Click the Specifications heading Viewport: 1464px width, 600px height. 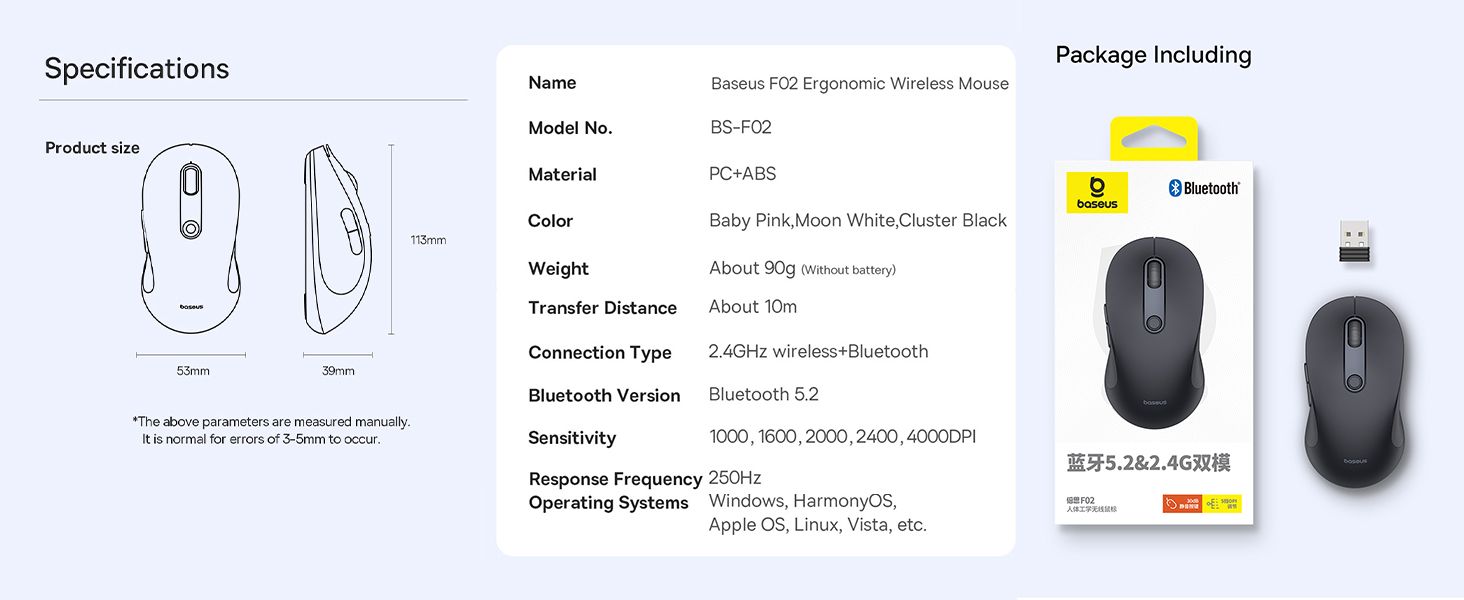pos(137,68)
